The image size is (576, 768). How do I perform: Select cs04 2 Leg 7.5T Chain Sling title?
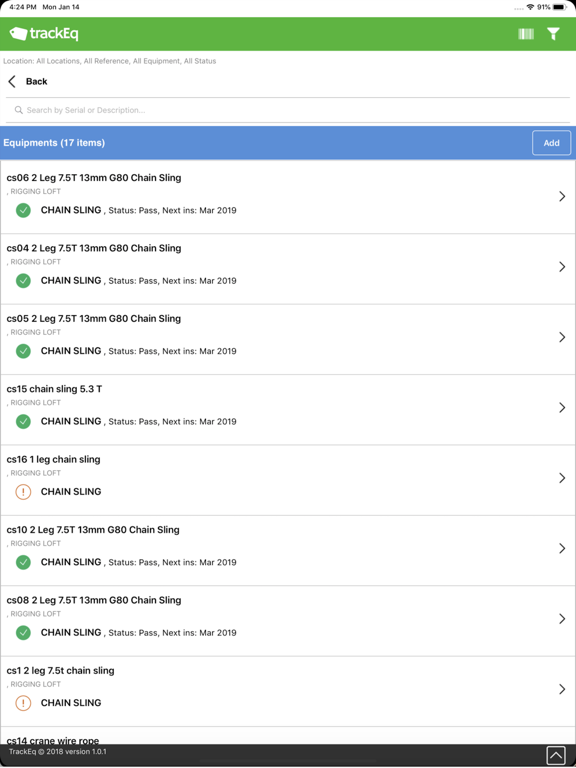[94, 248]
